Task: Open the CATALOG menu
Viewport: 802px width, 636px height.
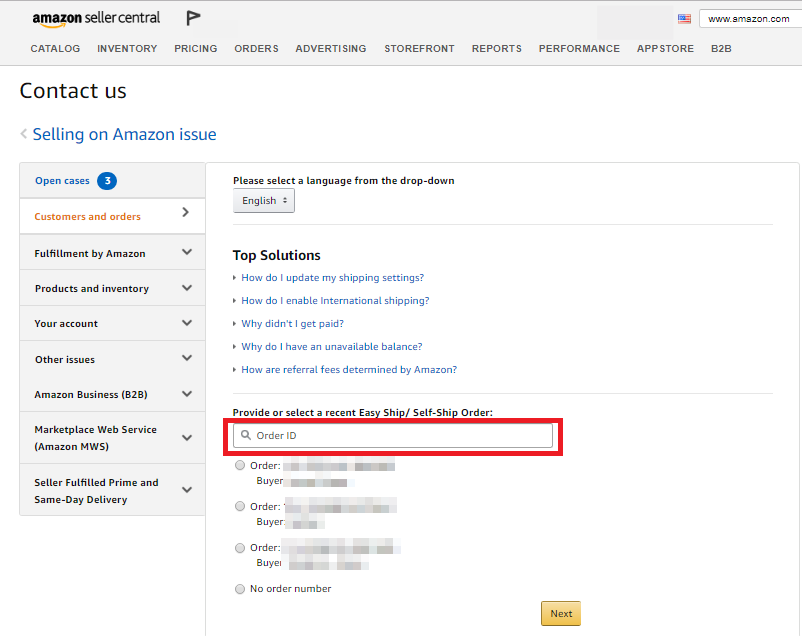Action: (55, 49)
